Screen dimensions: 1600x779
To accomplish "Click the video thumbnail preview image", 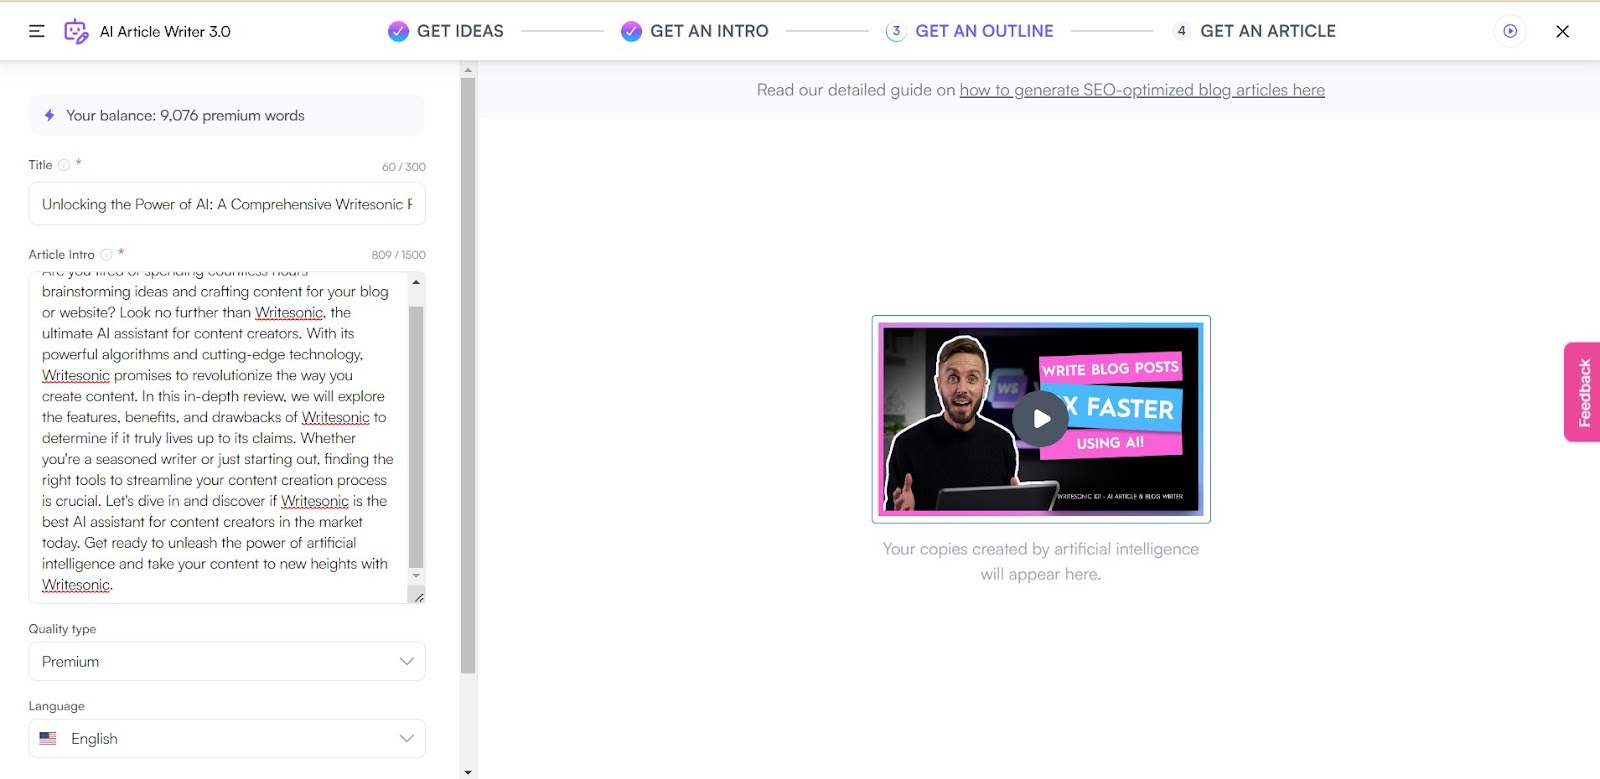I will point(1041,419).
